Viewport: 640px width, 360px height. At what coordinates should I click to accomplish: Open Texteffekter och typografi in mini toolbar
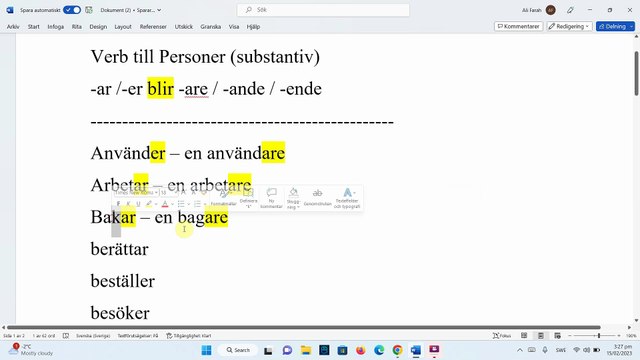[347, 198]
